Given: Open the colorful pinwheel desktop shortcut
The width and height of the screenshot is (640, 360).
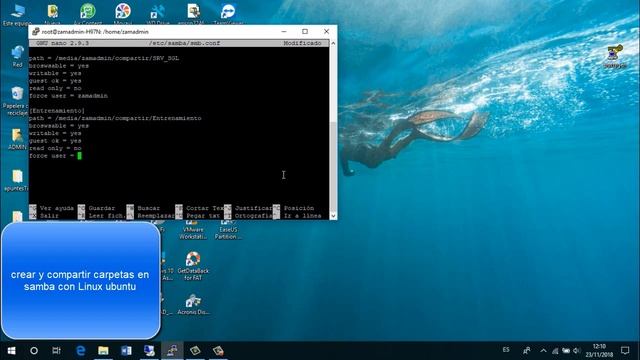Looking at the screenshot, I should (x=122, y=14).
